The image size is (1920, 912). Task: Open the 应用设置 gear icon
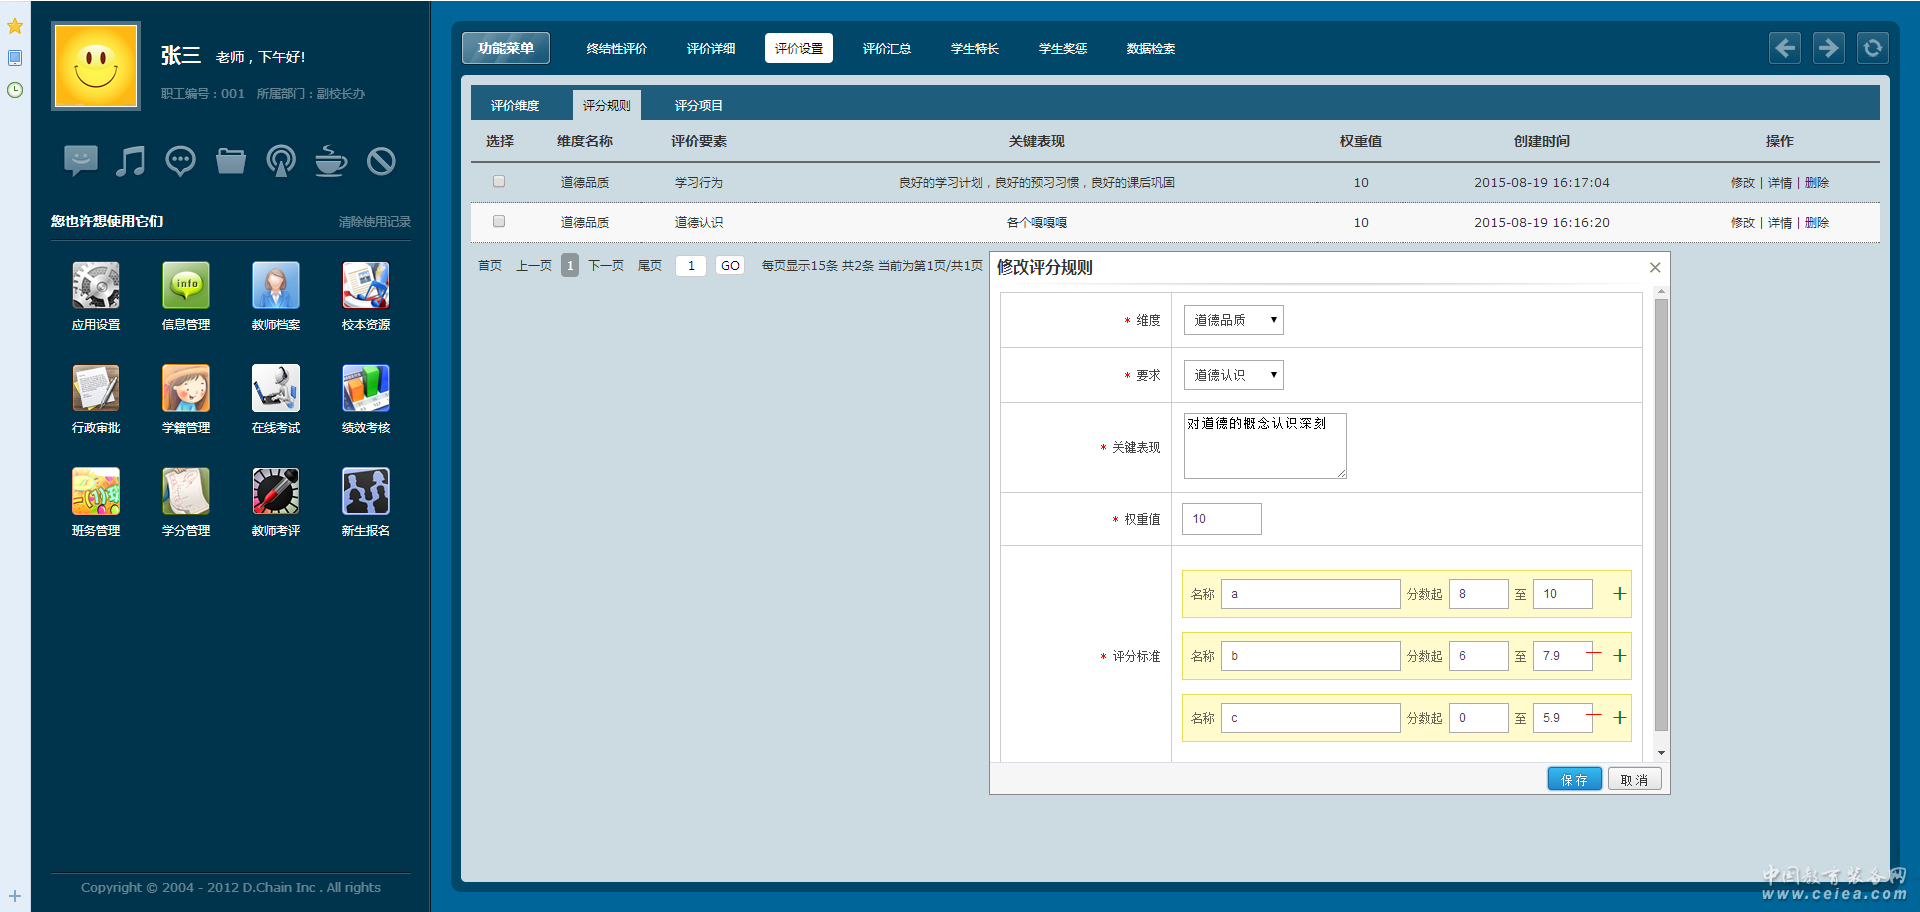click(96, 286)
